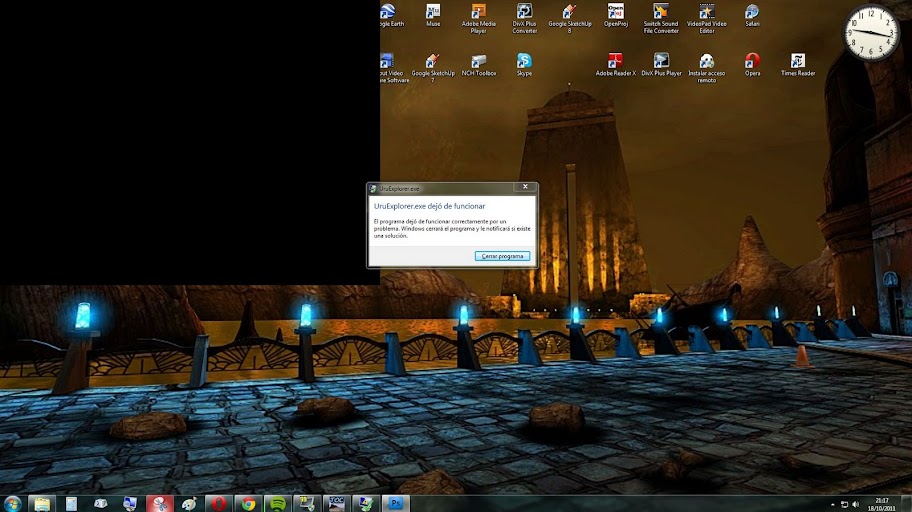Open the Google Earth desktop shortcut
Image resolution: width=912 pixels, height=512 pixels.
[391, 15]
